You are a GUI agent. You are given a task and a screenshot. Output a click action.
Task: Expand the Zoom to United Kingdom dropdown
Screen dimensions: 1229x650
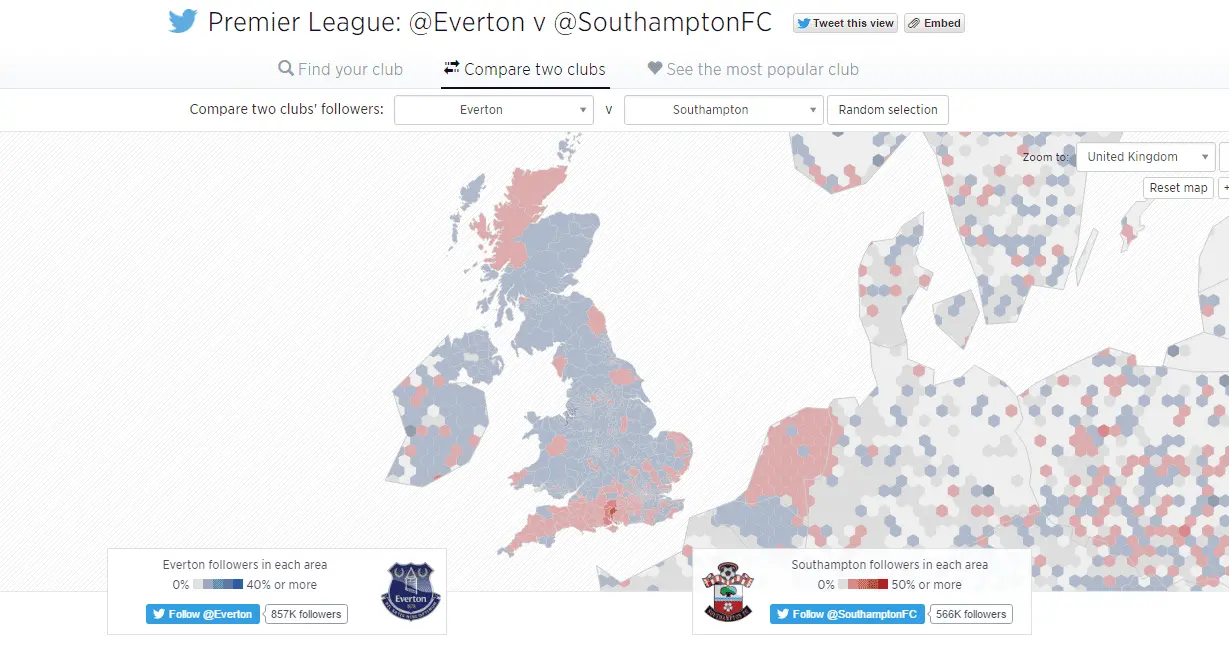click(1145, 157)
